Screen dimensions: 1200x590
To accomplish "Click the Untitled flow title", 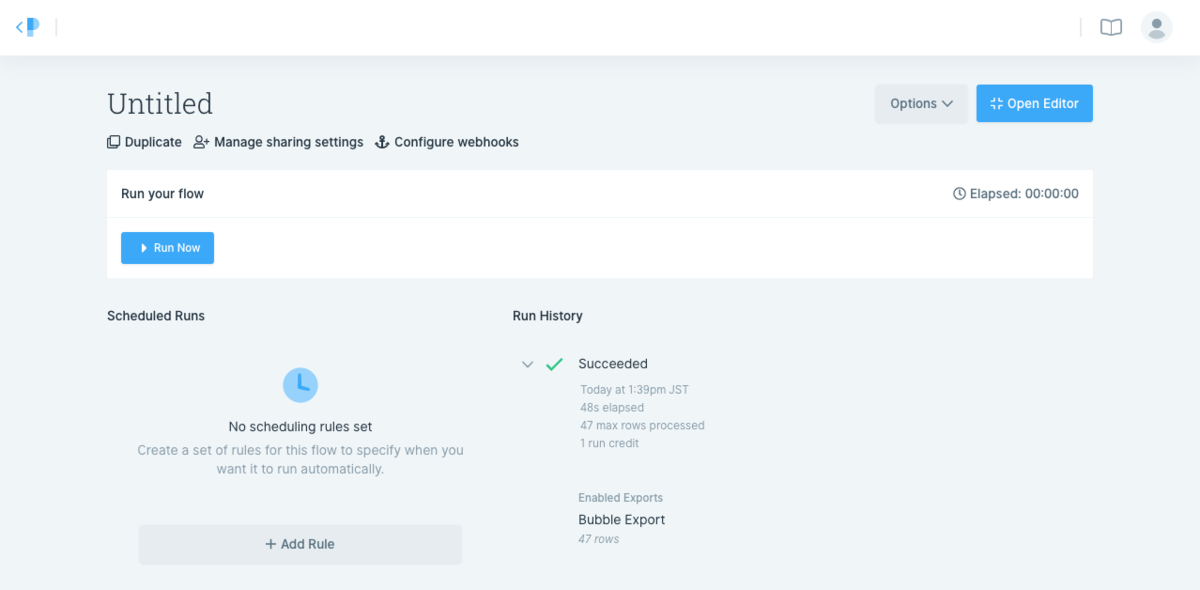I will [160, 104].
